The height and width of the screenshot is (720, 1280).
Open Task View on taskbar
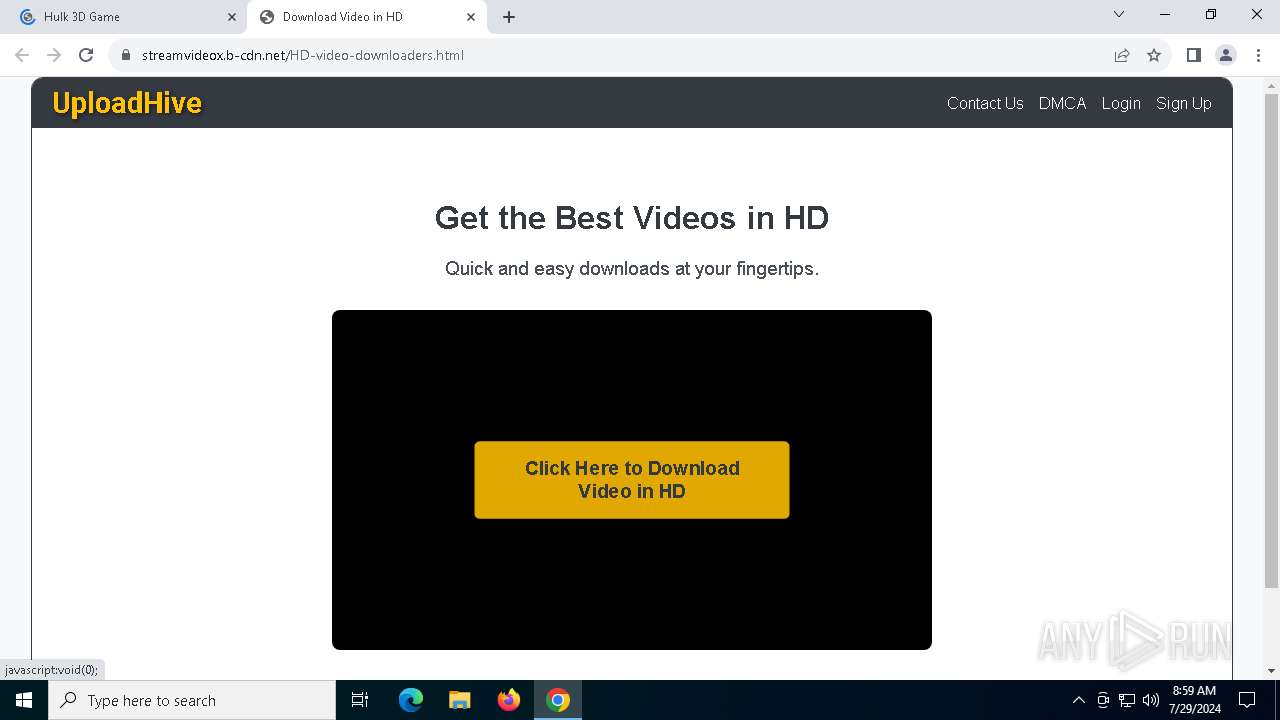(x=360, y=700)
